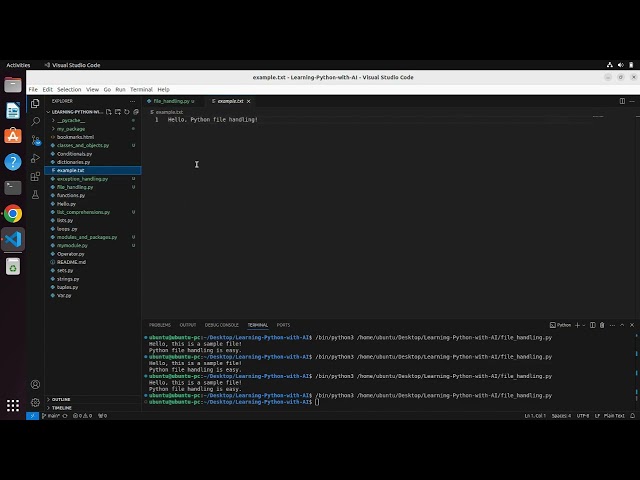Viewport: 640px width, 480px height.
Task: Switch to the PROBLEMS panel tab
Action: pos(160,325)
